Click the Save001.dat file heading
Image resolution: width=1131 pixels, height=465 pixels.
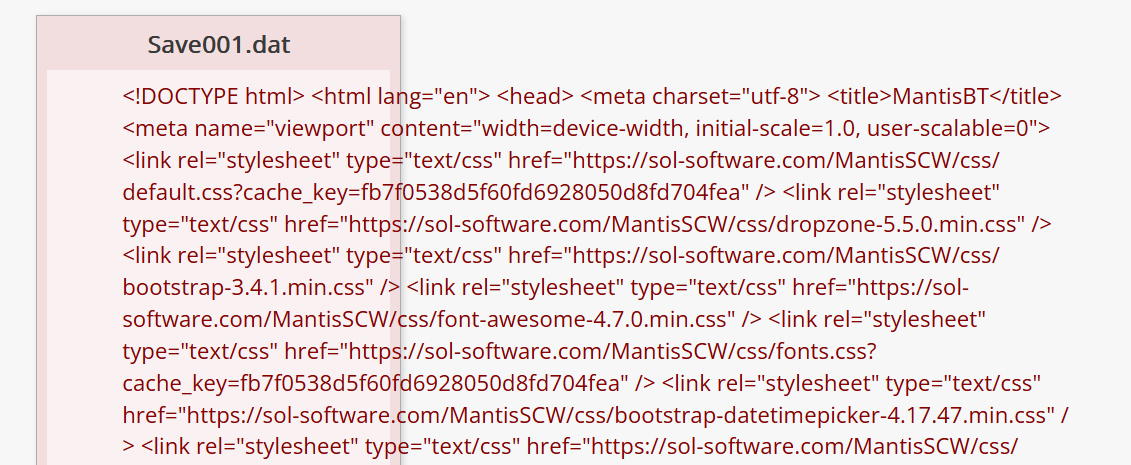(219, 45)
